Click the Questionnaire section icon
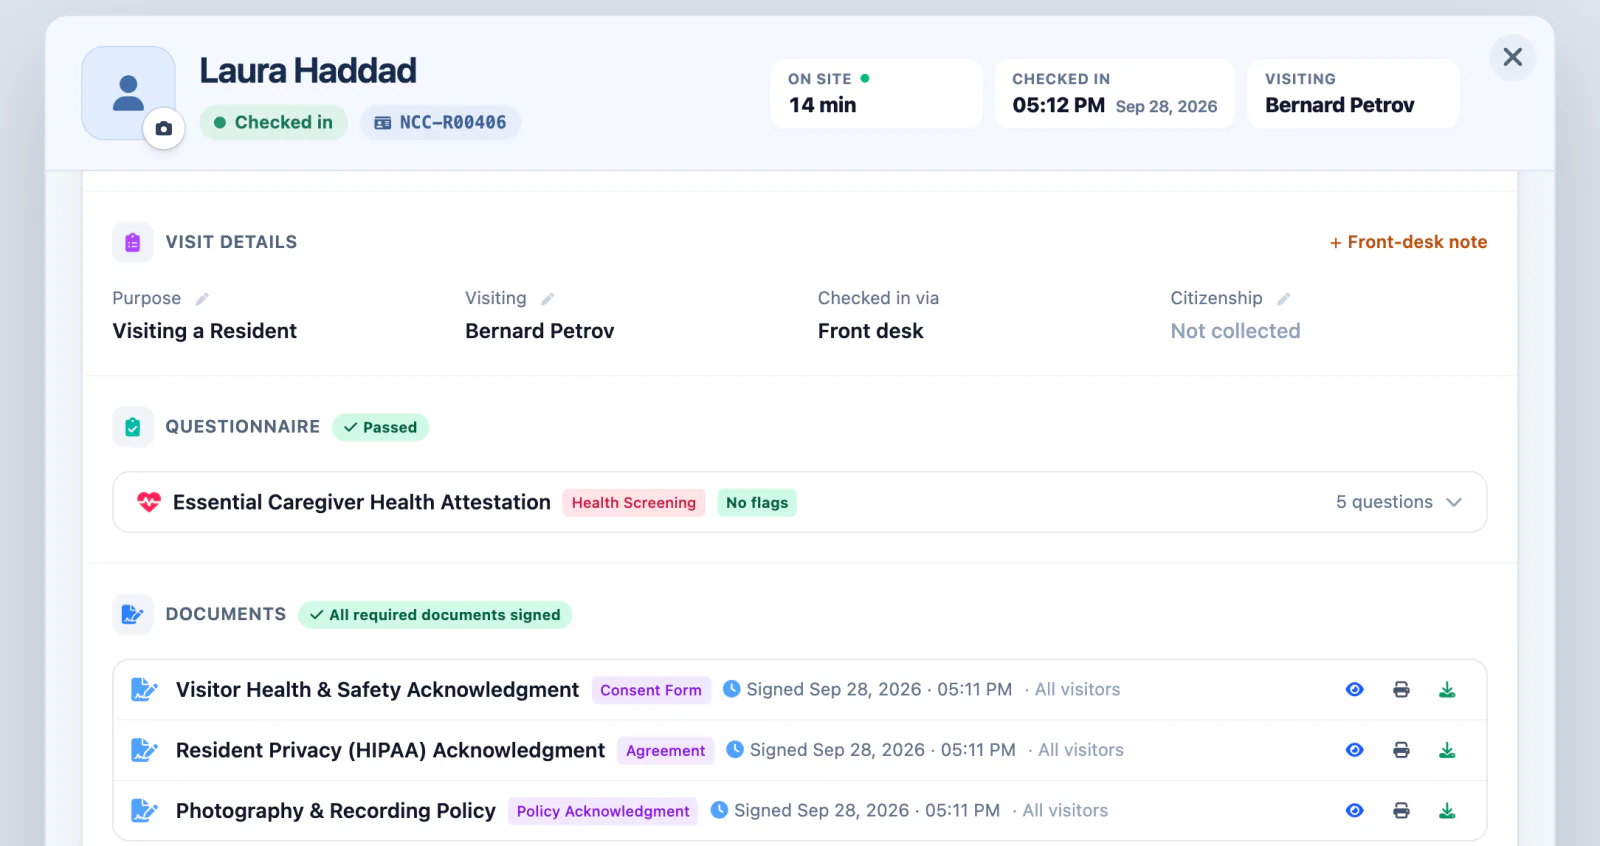 coord(133,427)
